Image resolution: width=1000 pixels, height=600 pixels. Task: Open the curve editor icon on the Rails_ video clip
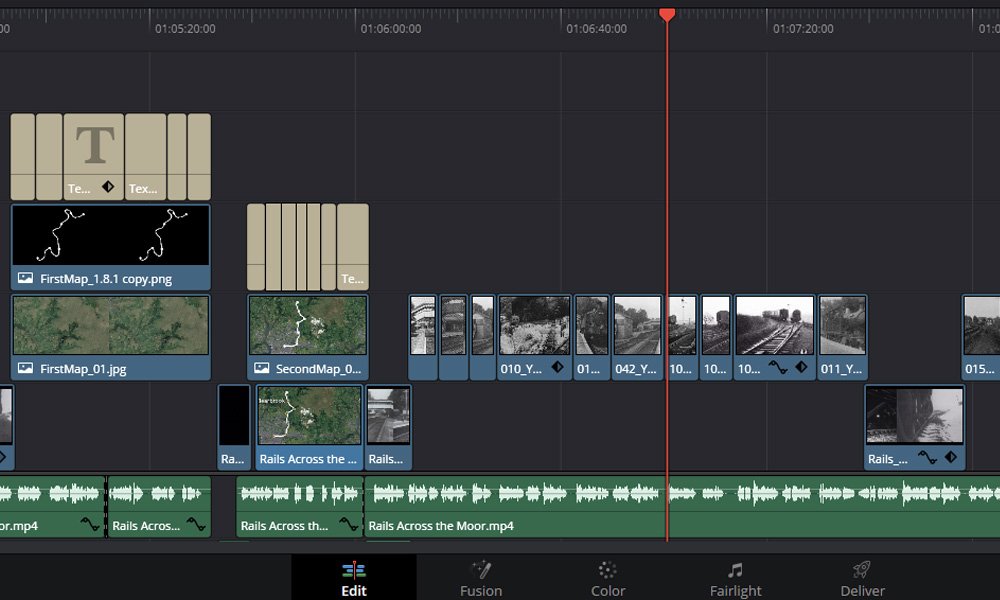(928, 458)
